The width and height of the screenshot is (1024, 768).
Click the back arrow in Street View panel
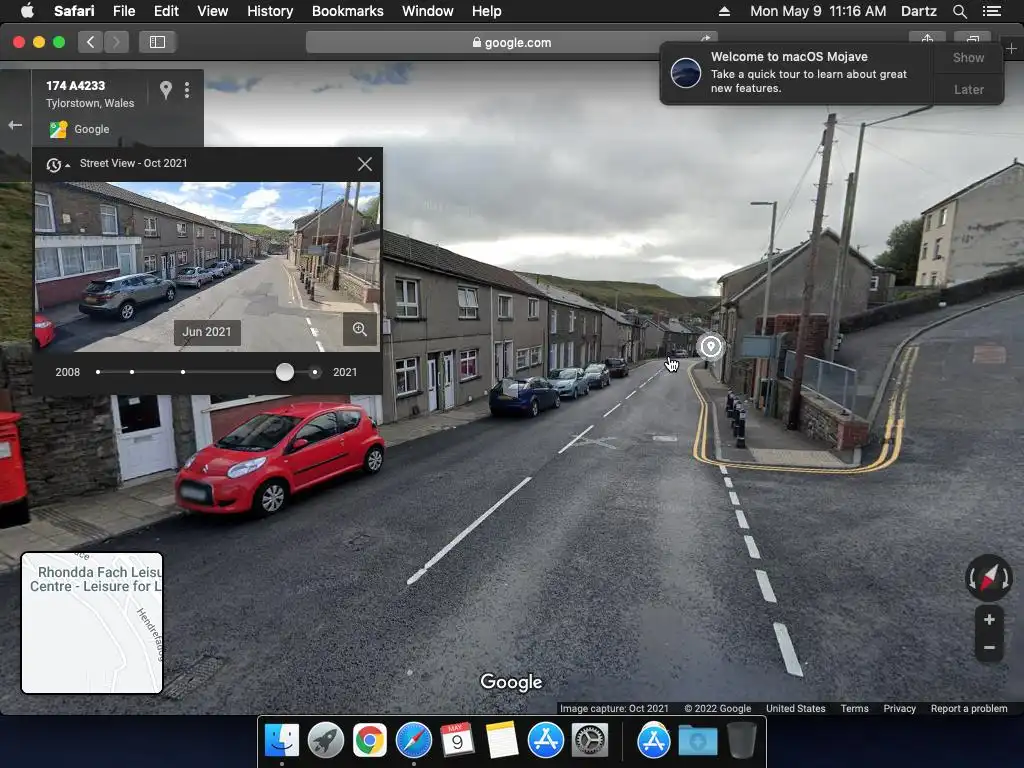pos(15,125)
